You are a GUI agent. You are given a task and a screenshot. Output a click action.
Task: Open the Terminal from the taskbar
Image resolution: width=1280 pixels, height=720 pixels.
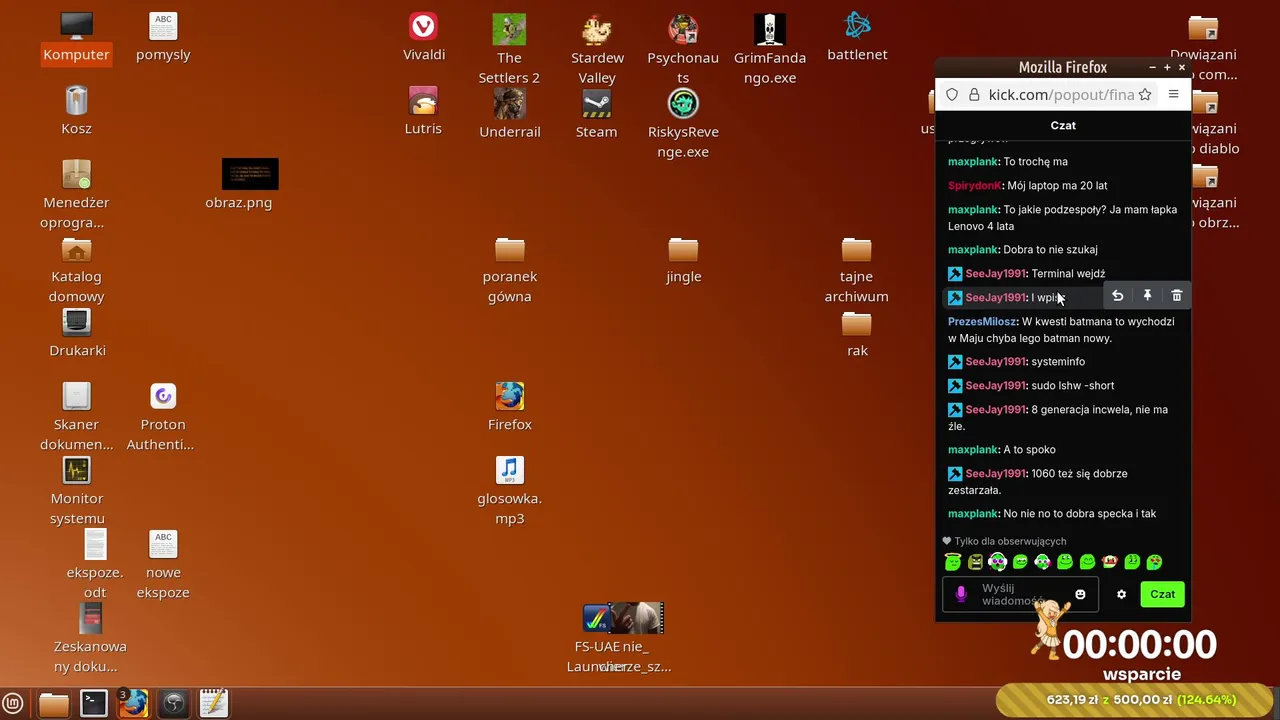coord(94,704)
